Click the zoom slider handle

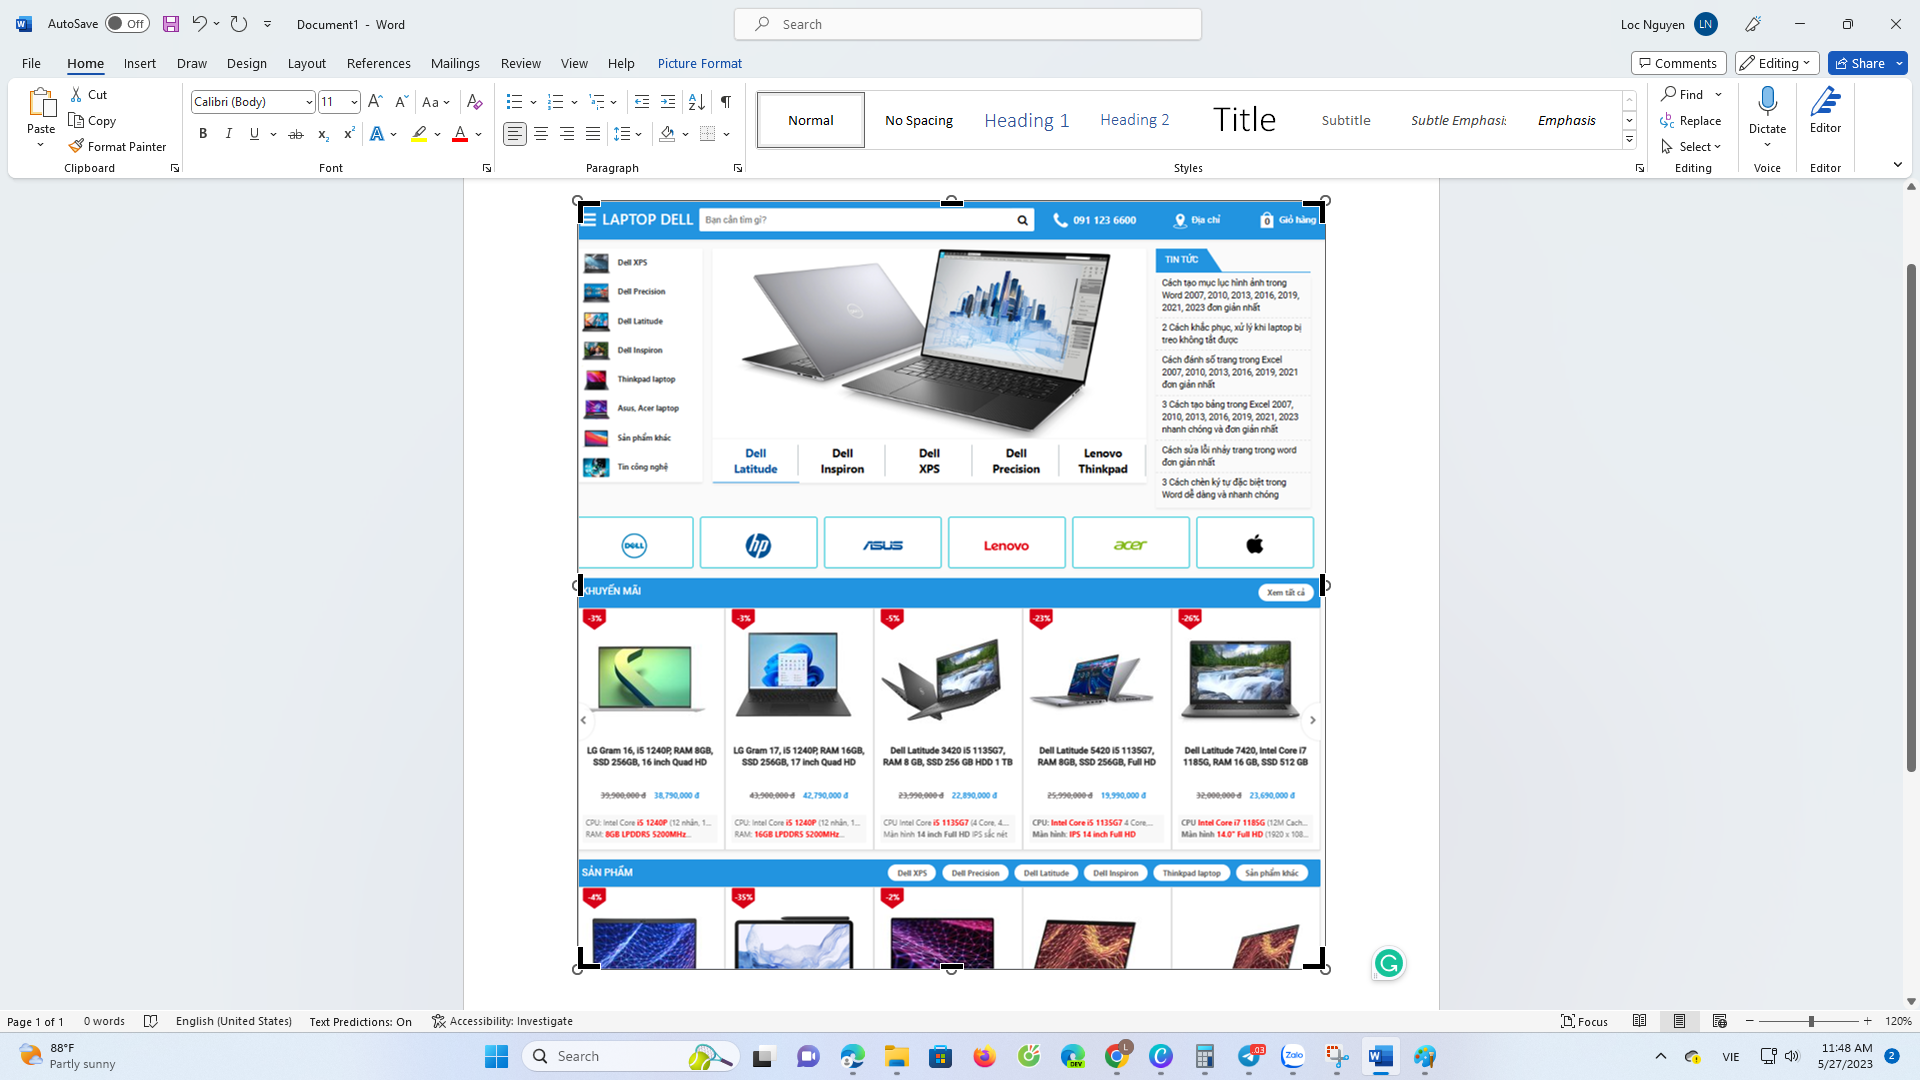[x=1810, y=1021]
